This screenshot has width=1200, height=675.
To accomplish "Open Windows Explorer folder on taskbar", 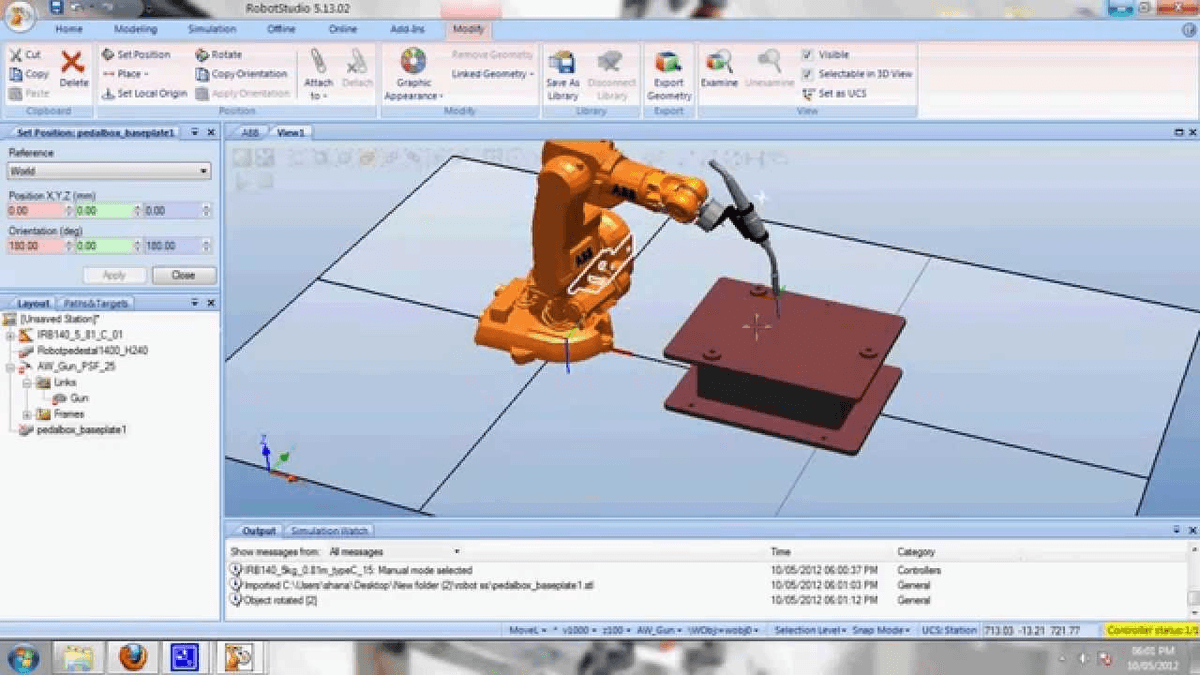I will pyautogui.click(x=78, y=657).
